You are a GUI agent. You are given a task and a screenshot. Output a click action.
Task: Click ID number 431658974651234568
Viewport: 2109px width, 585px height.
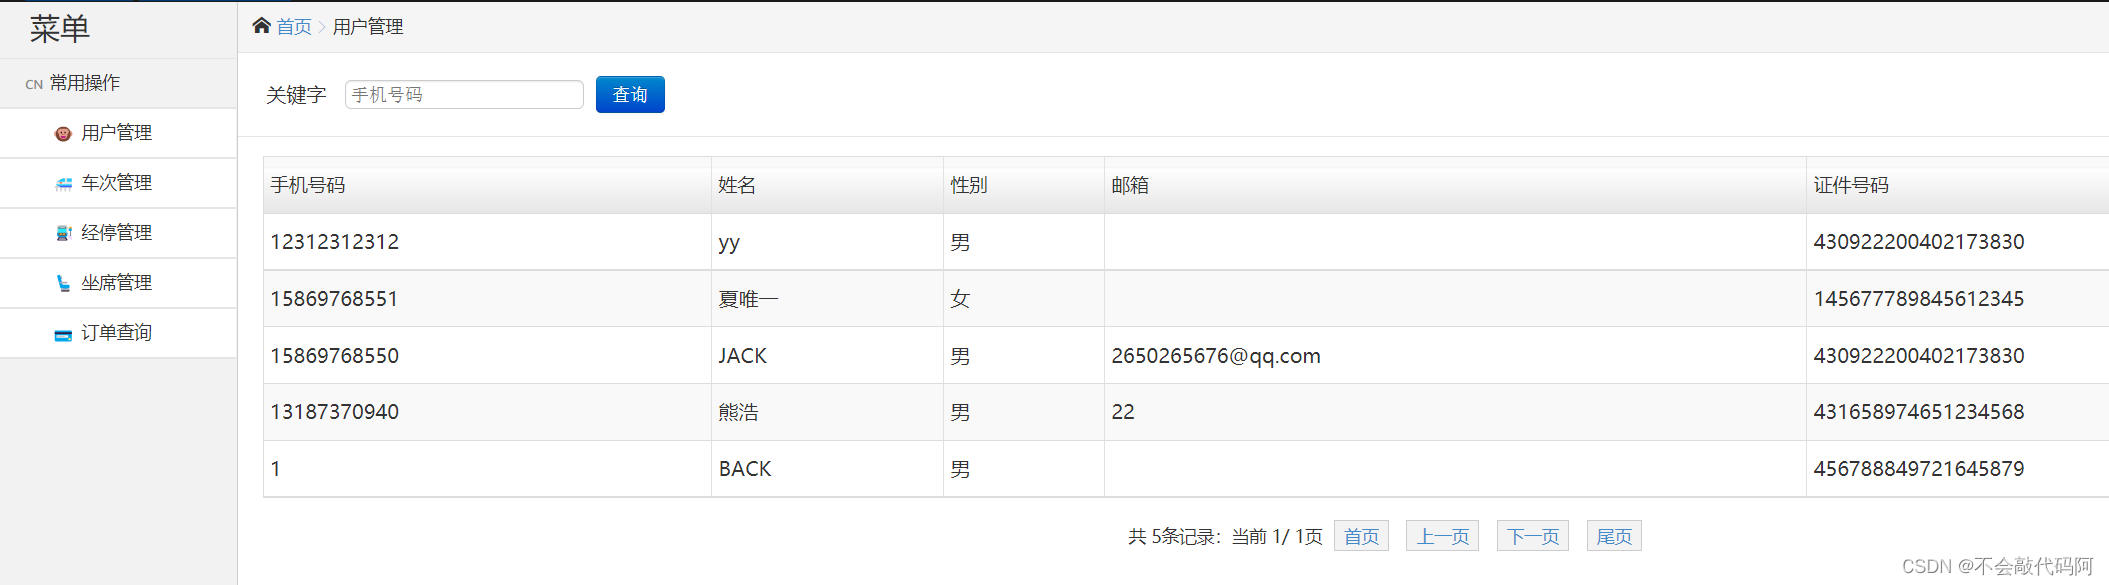1918,412
